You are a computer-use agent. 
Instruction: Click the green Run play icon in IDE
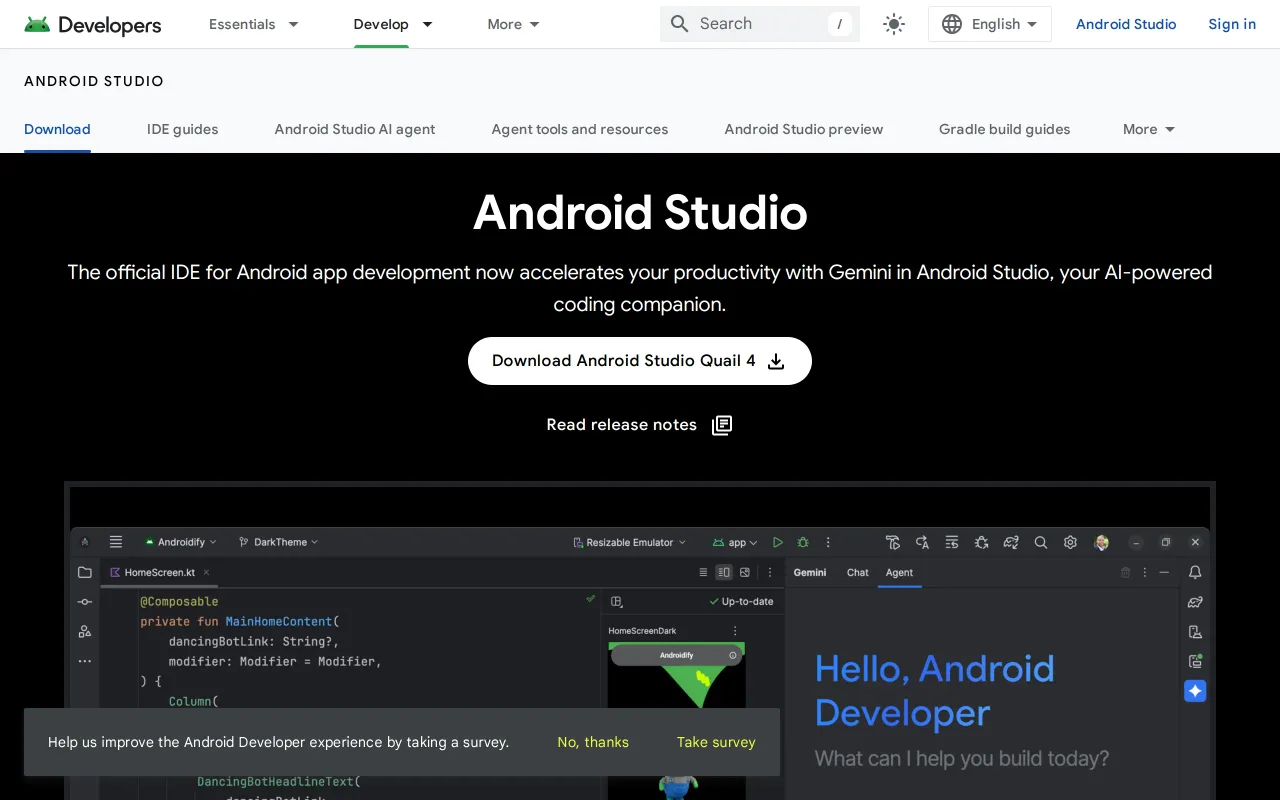pos(778,542)
